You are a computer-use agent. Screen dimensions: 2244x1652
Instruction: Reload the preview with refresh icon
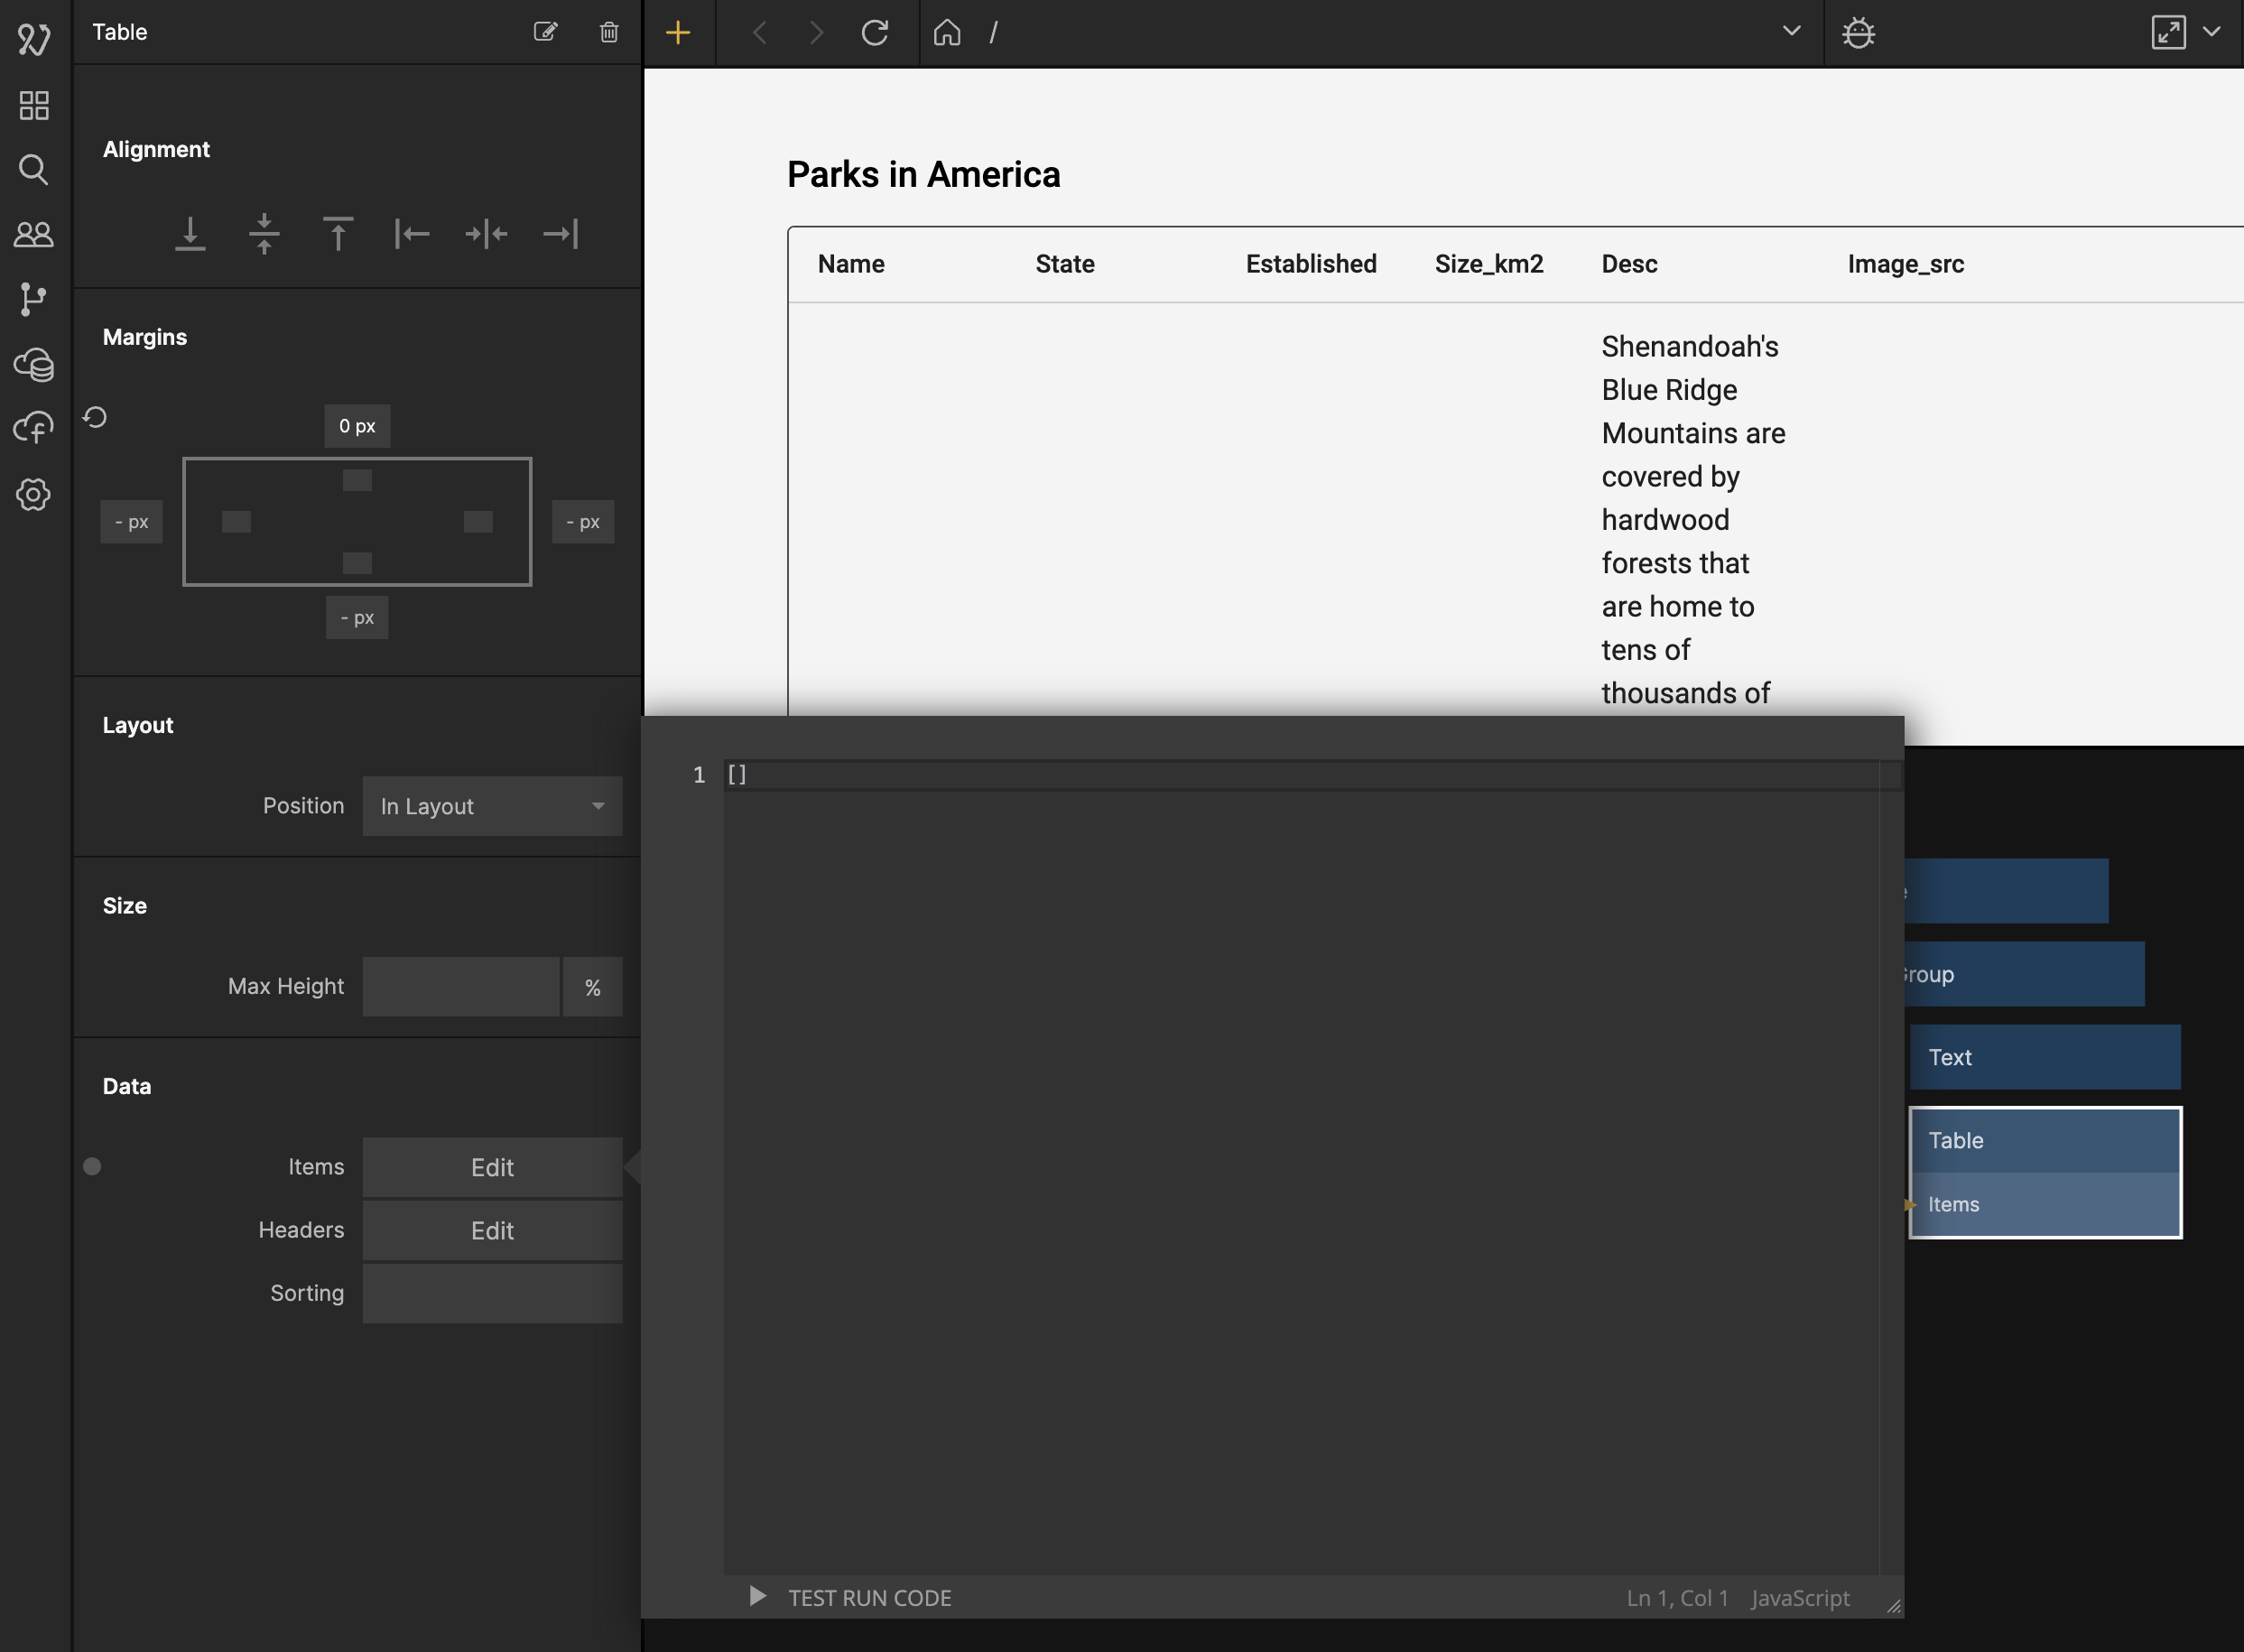(875, 33)
